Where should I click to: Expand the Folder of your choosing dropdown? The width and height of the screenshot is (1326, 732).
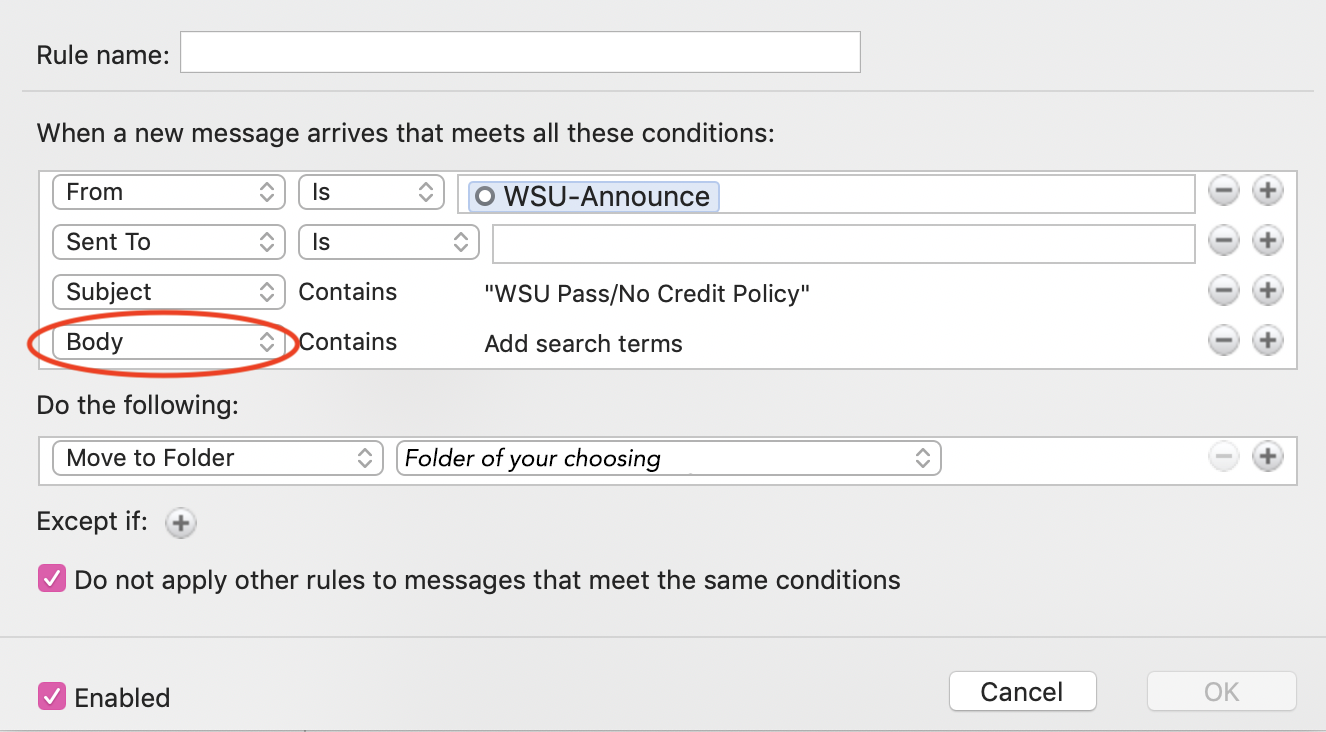(x=668, y=458)
